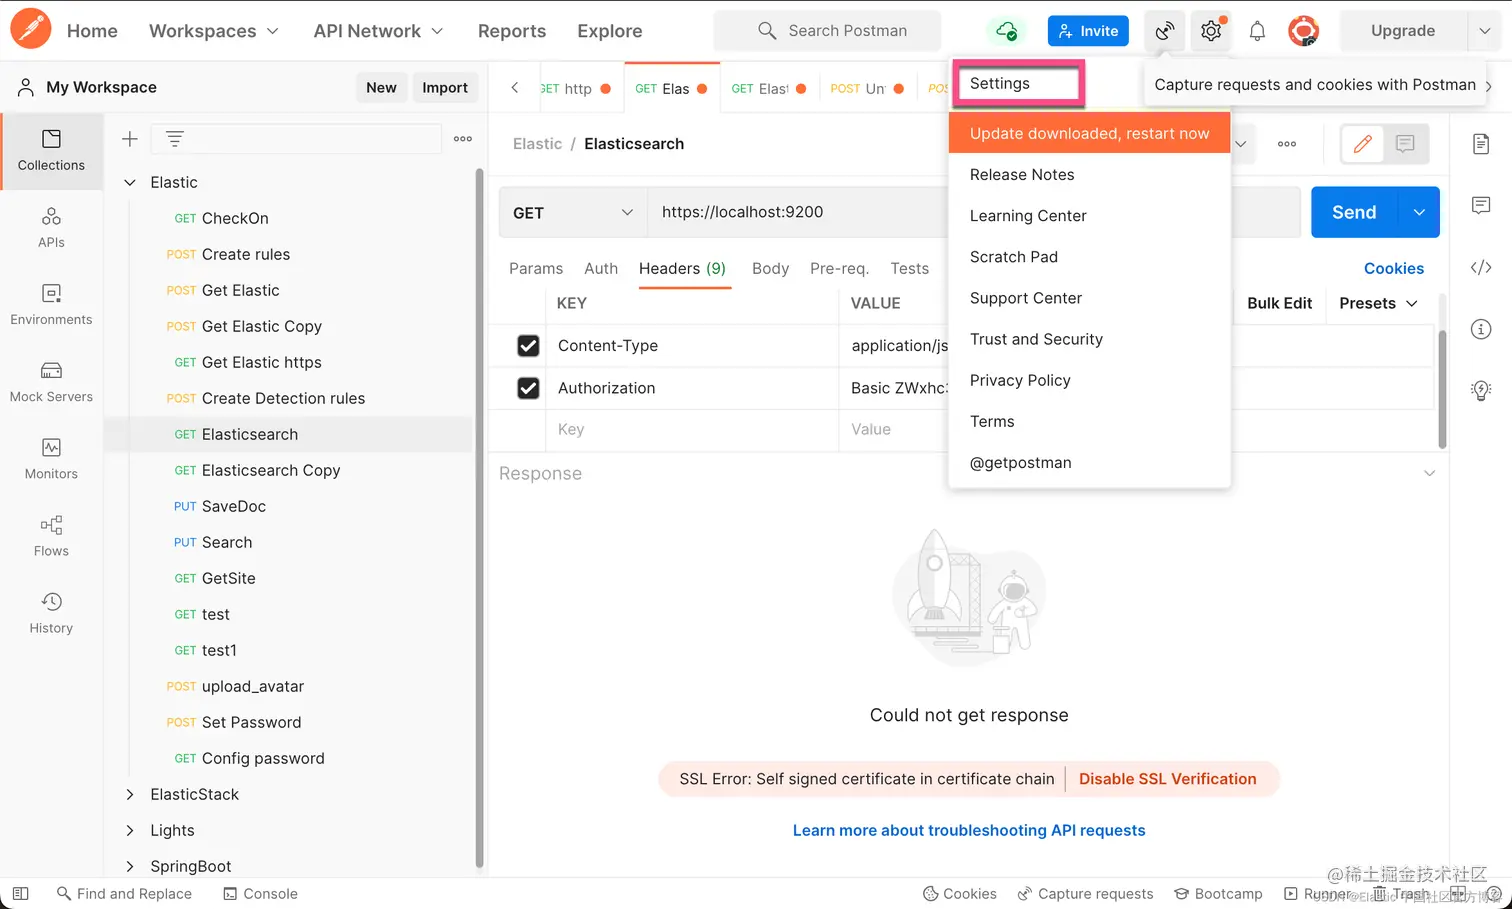
Task: Select the upload_avatar request
Action: pos(252,686)
